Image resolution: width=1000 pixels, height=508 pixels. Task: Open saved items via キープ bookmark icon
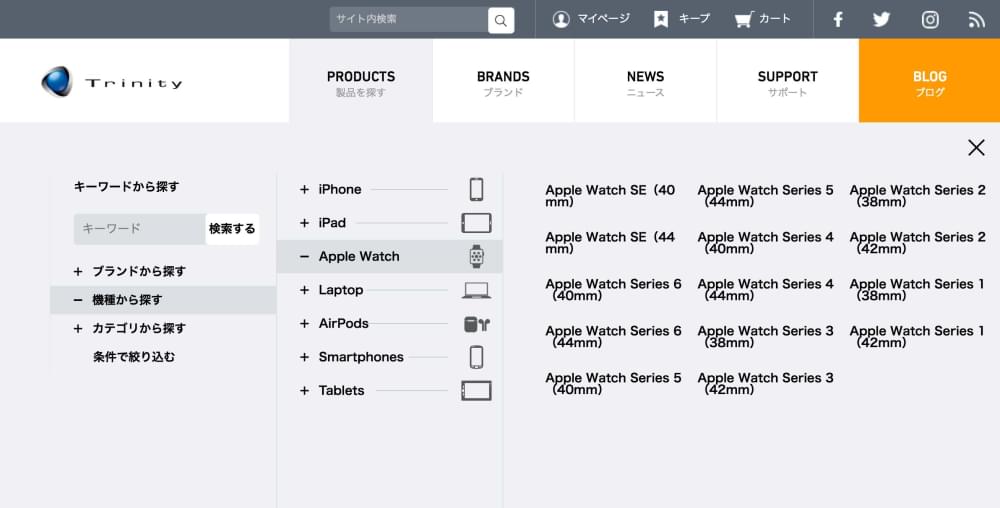681,19
